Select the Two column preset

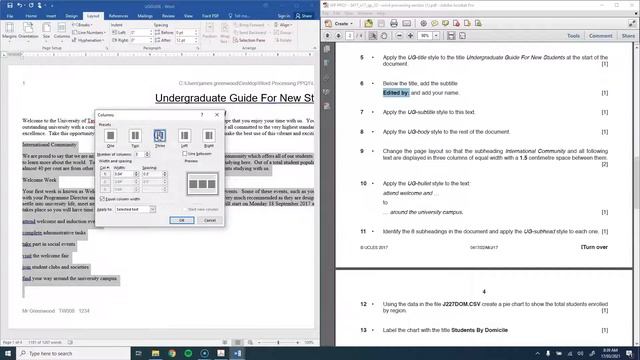tap(135, 138)
